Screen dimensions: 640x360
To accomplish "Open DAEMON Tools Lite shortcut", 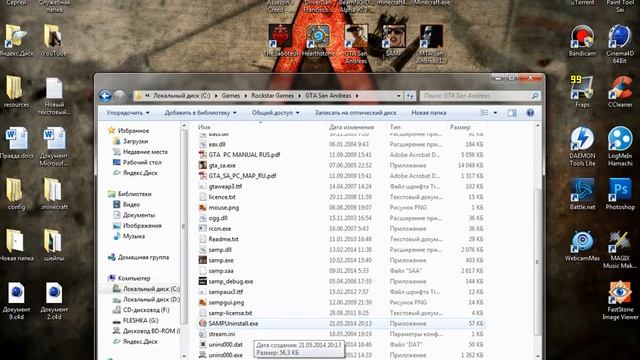I will [x=582, y=146].
